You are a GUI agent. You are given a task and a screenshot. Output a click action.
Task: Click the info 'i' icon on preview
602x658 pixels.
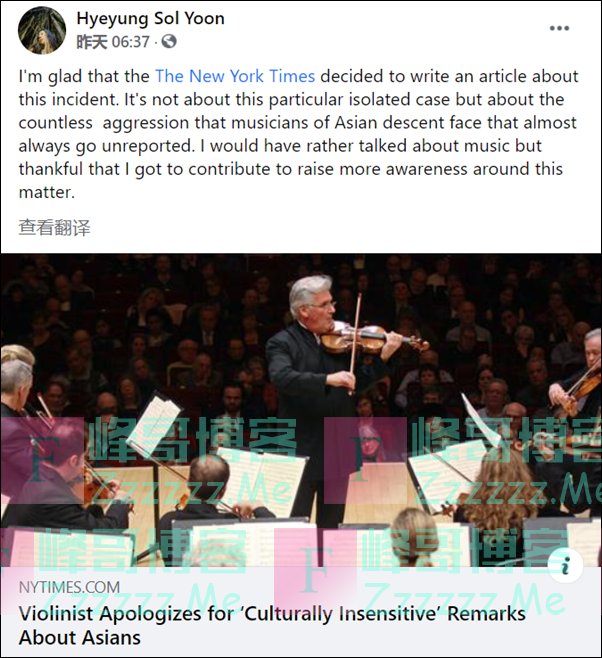[565, 565]
